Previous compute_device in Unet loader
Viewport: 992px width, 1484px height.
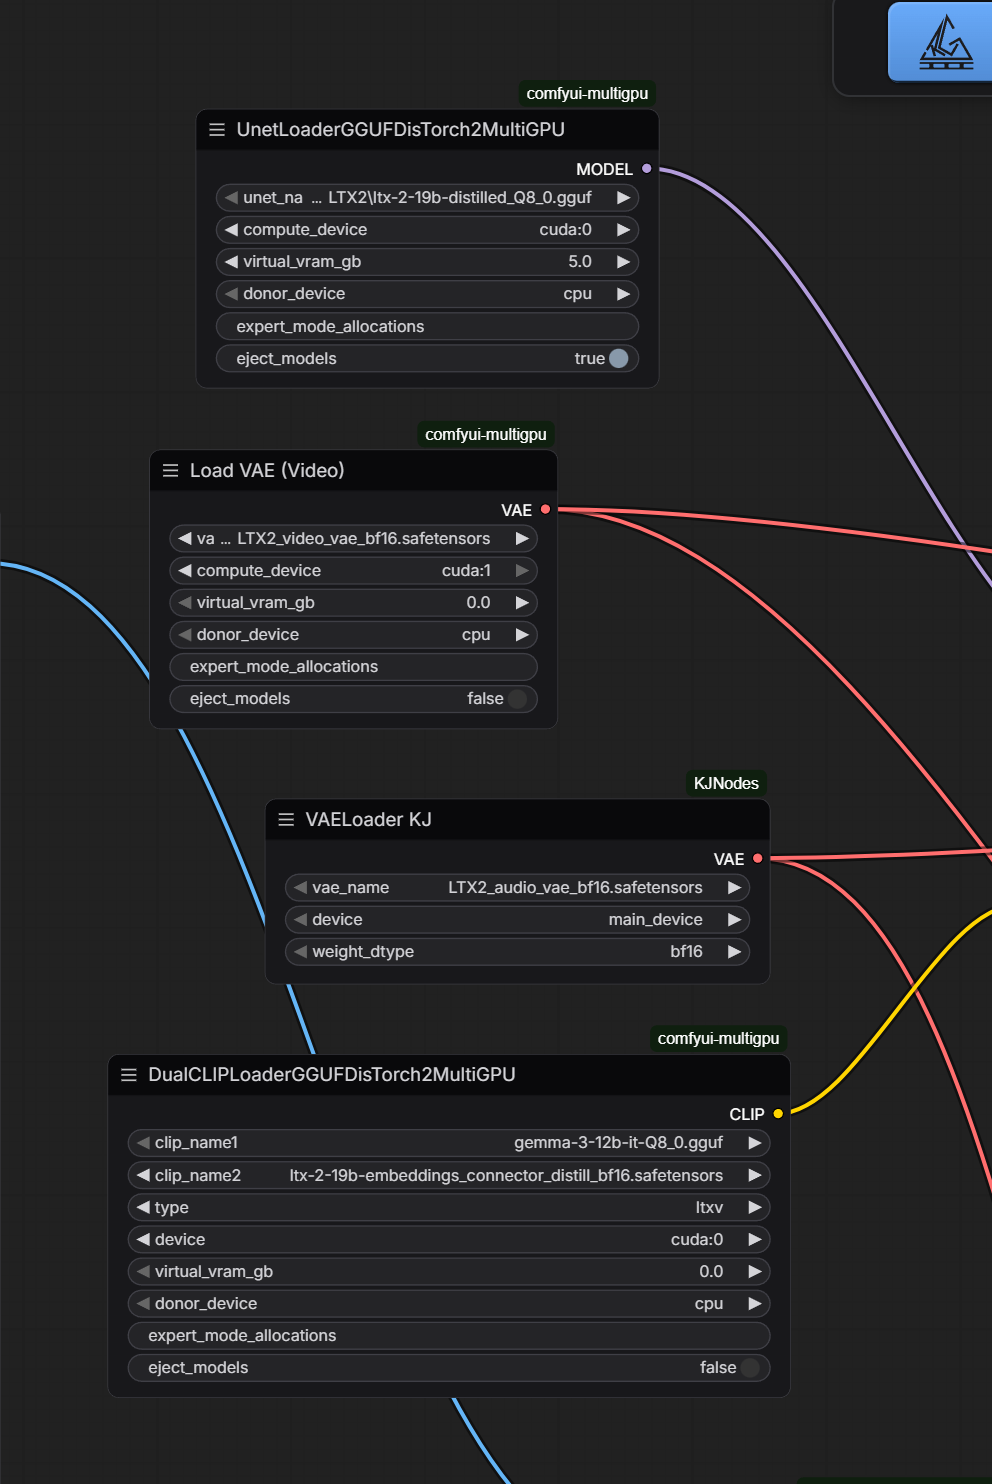coord(231,230)
